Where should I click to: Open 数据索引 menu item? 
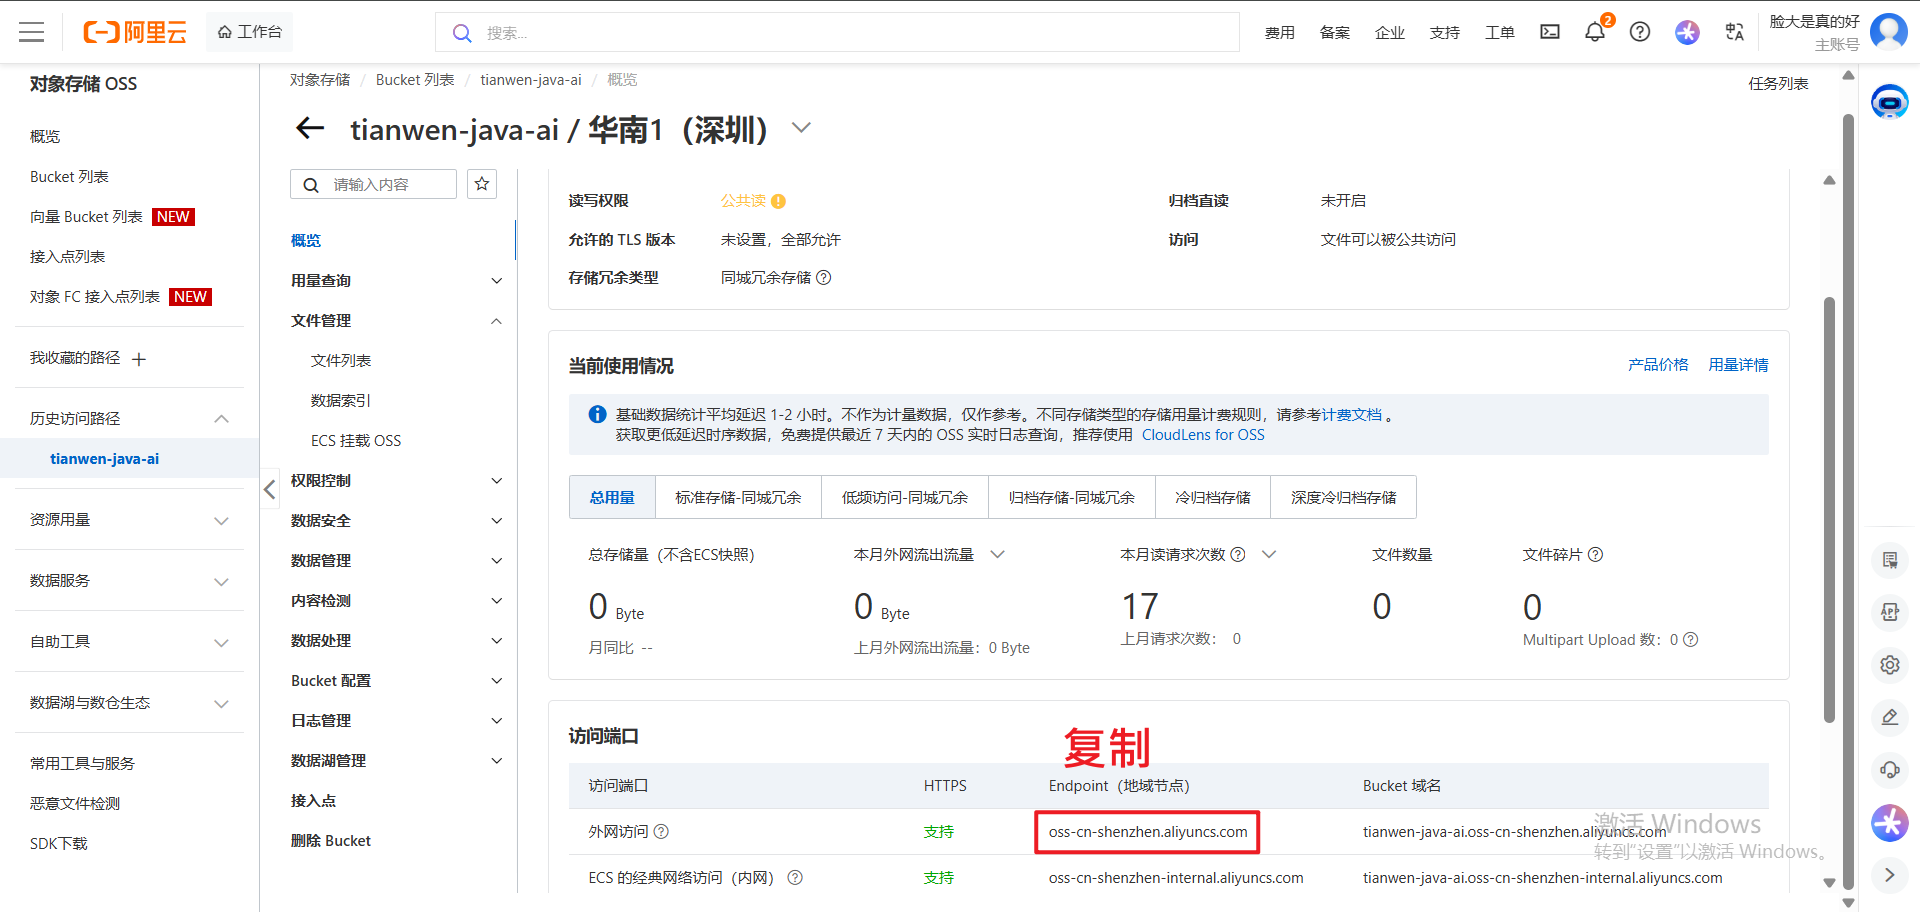[341, 401]
